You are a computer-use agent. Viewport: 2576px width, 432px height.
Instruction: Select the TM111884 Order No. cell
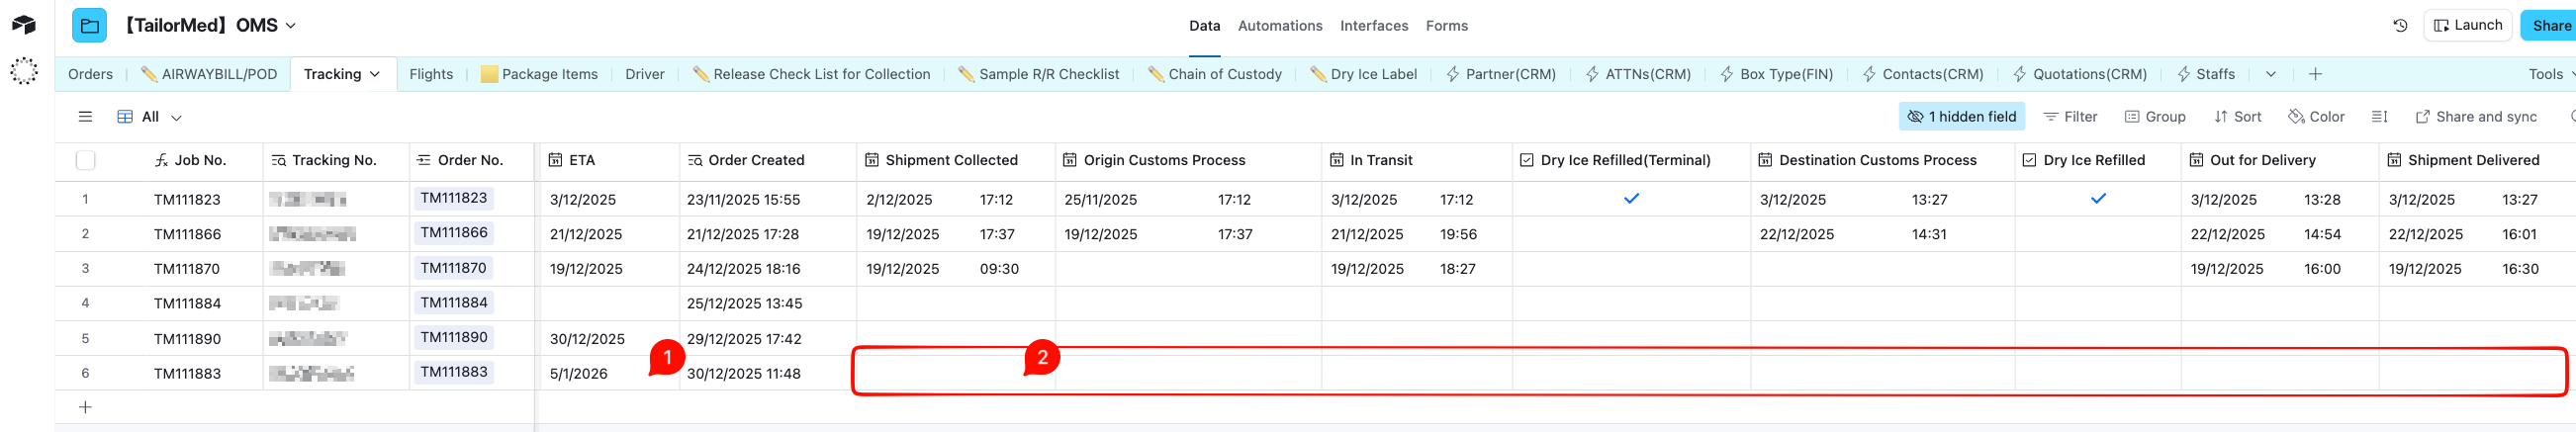[454, 303]
